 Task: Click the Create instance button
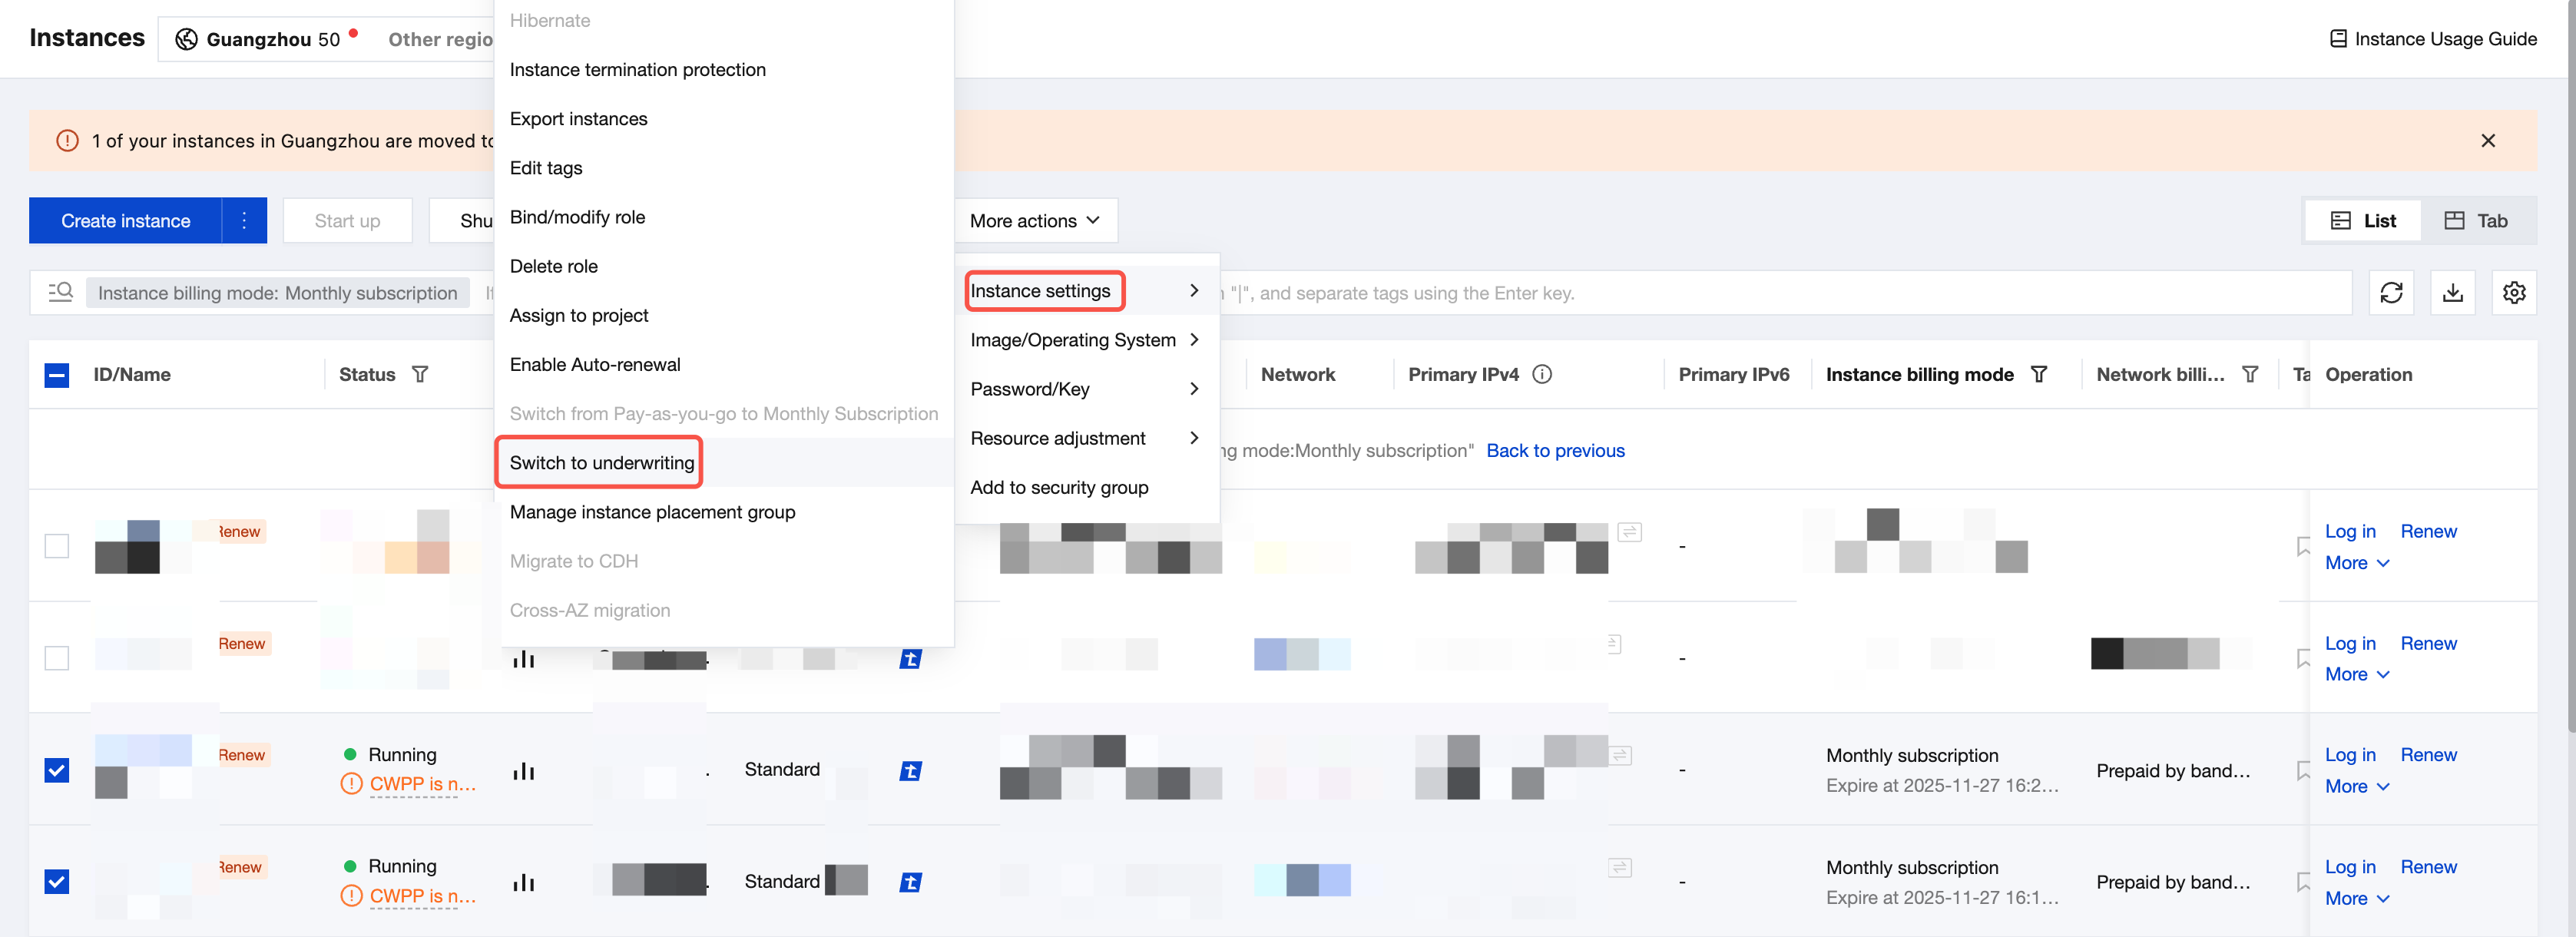(x=125, y=221)
